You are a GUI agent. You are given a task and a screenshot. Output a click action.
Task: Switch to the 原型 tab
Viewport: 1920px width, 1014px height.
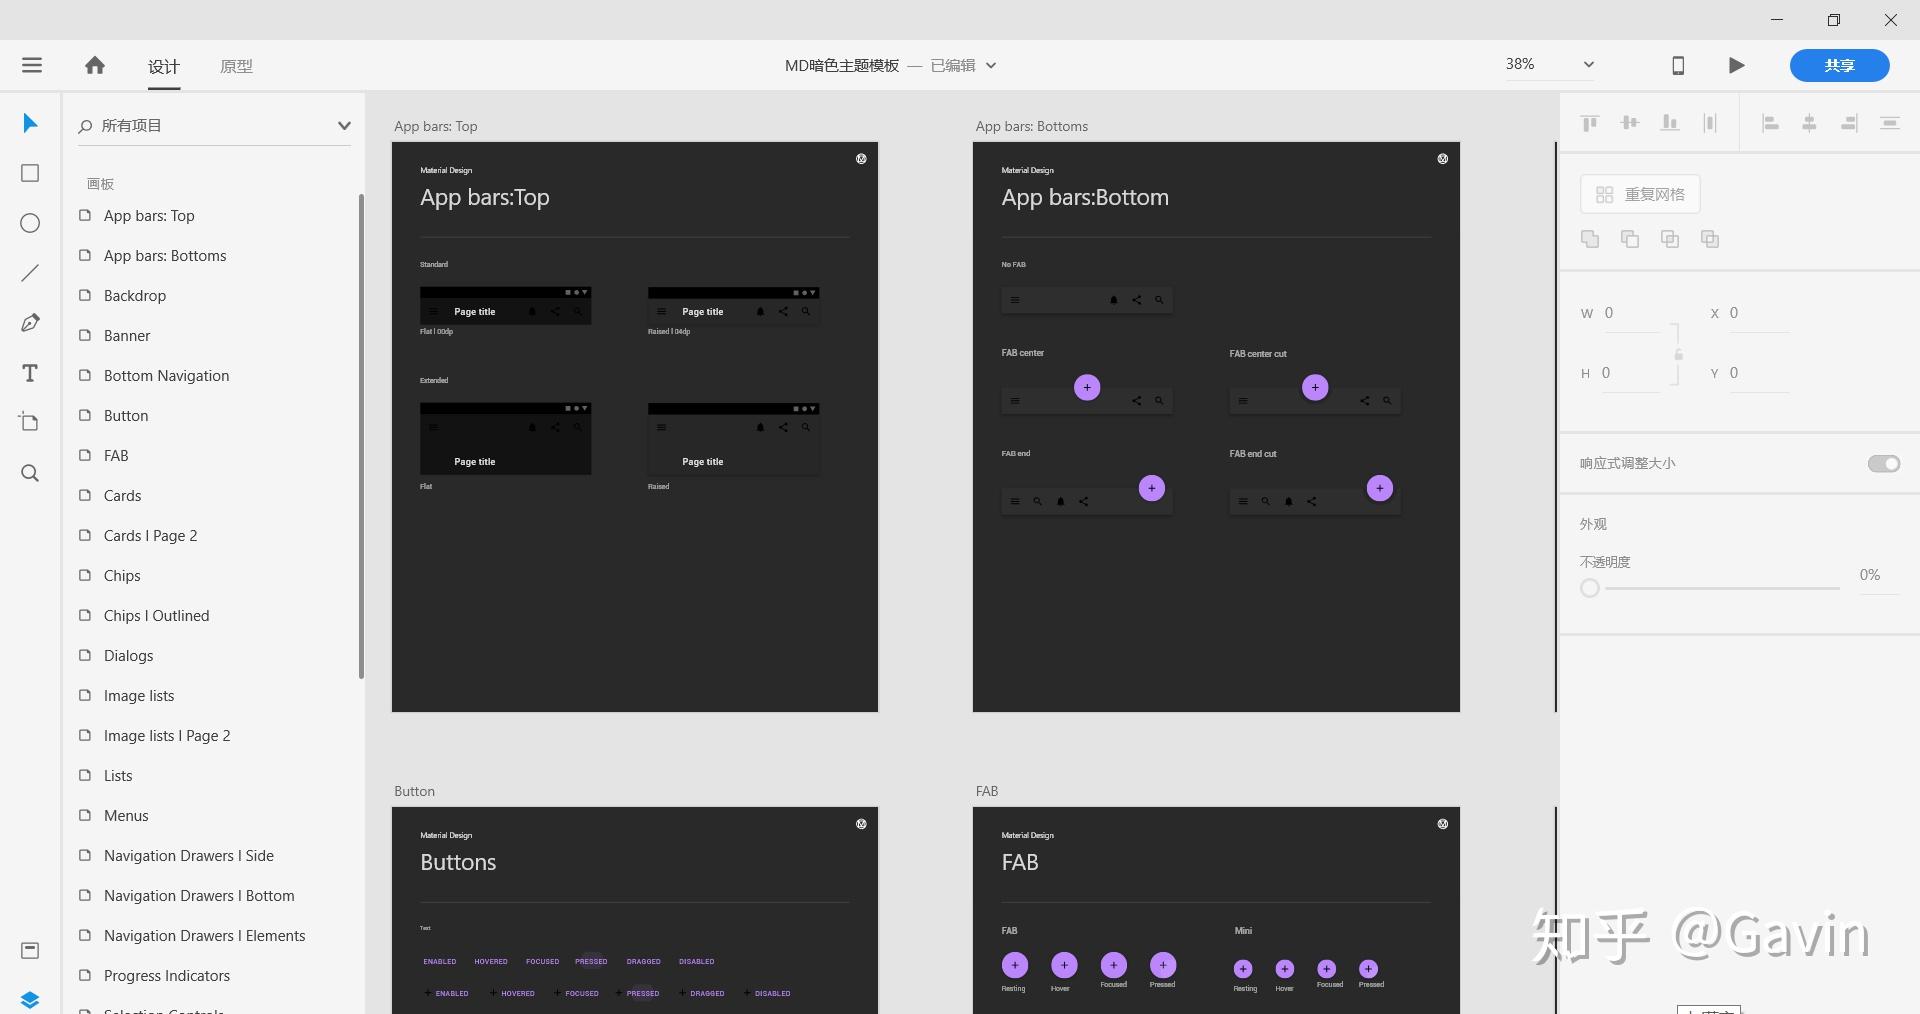(237, 66)
